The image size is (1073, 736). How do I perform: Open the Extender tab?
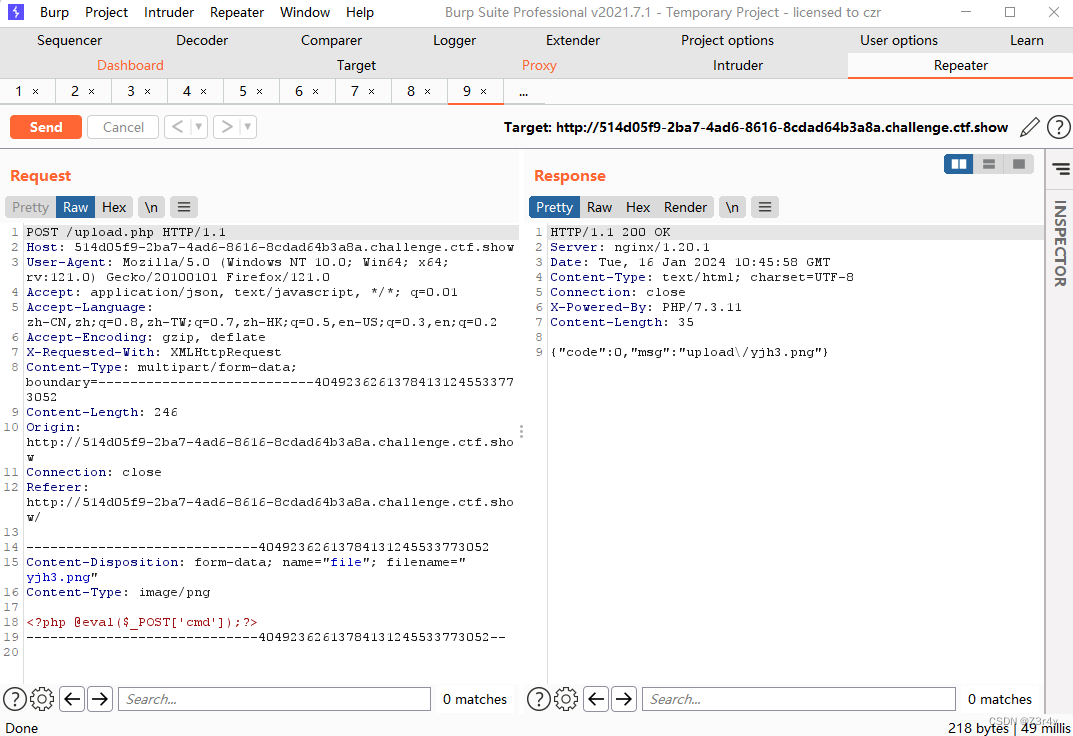pyautogui.click(x=573, y=40)
